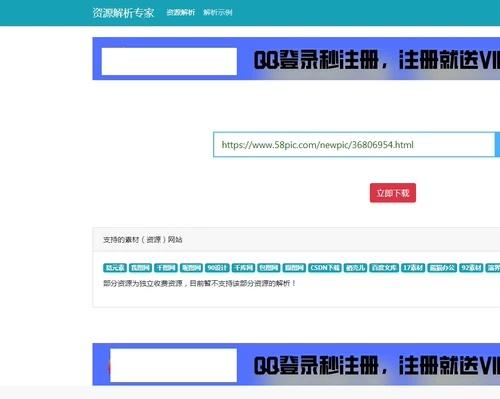The image size is (500, 399).
Task: Click the 我图网 site tag
Action: pos(140,268)
